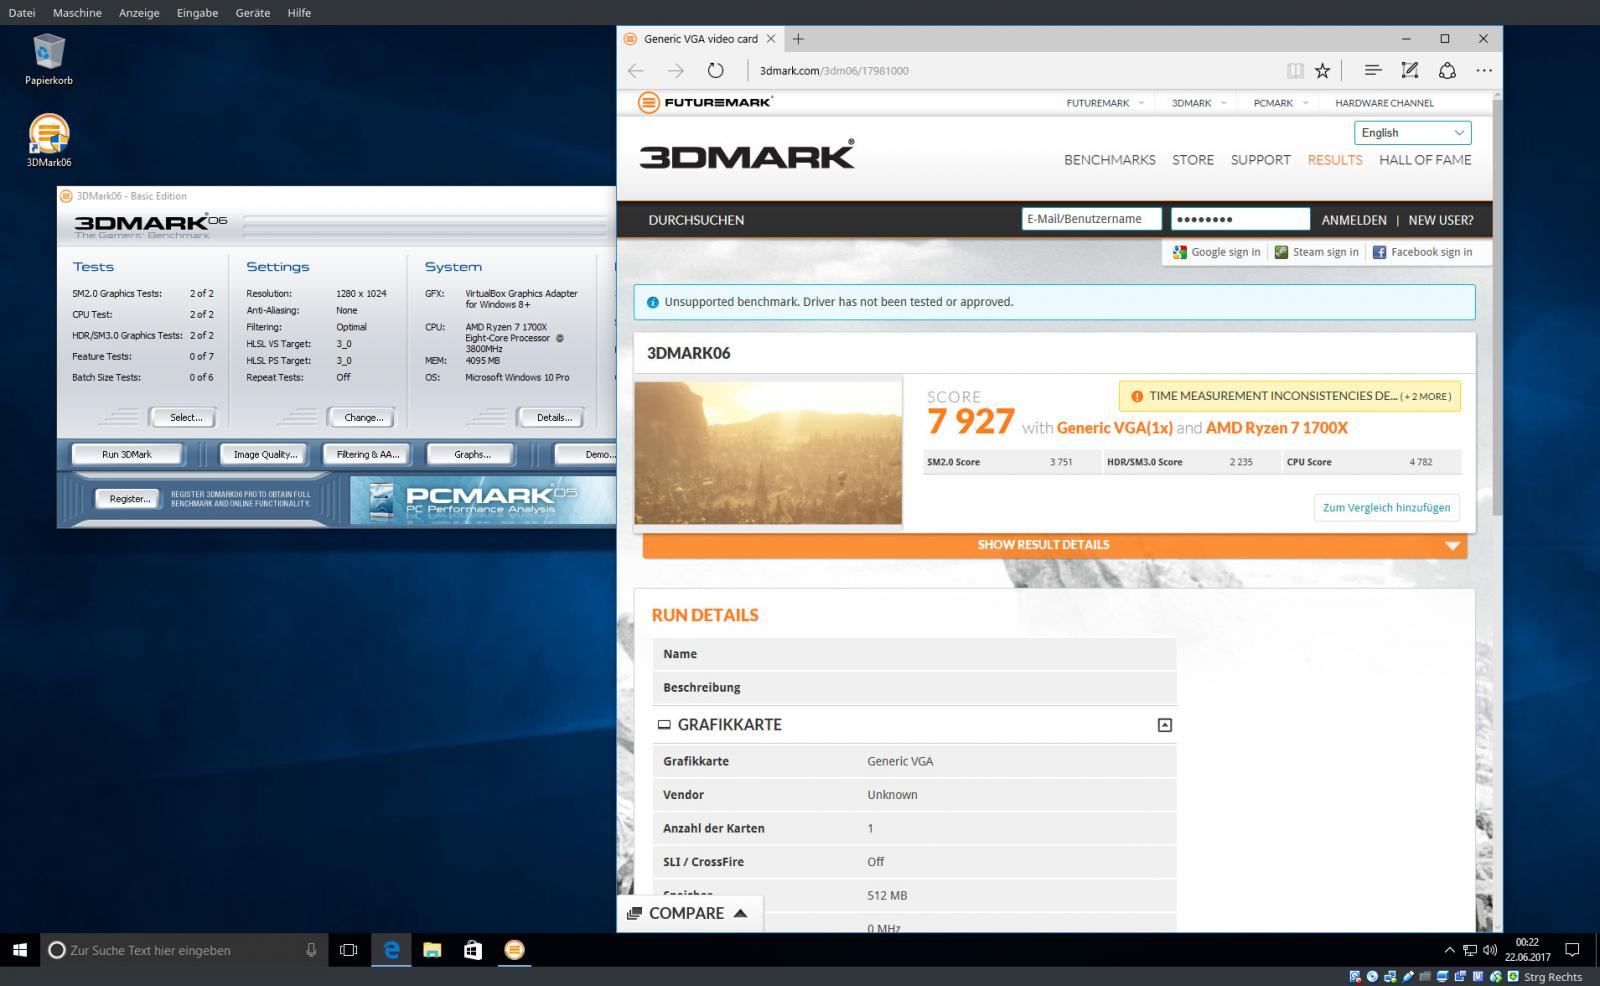1600x986 pixels.
Task: Open Edge more actions menu
Action: pyautogui.click(x=1484, y=70)
